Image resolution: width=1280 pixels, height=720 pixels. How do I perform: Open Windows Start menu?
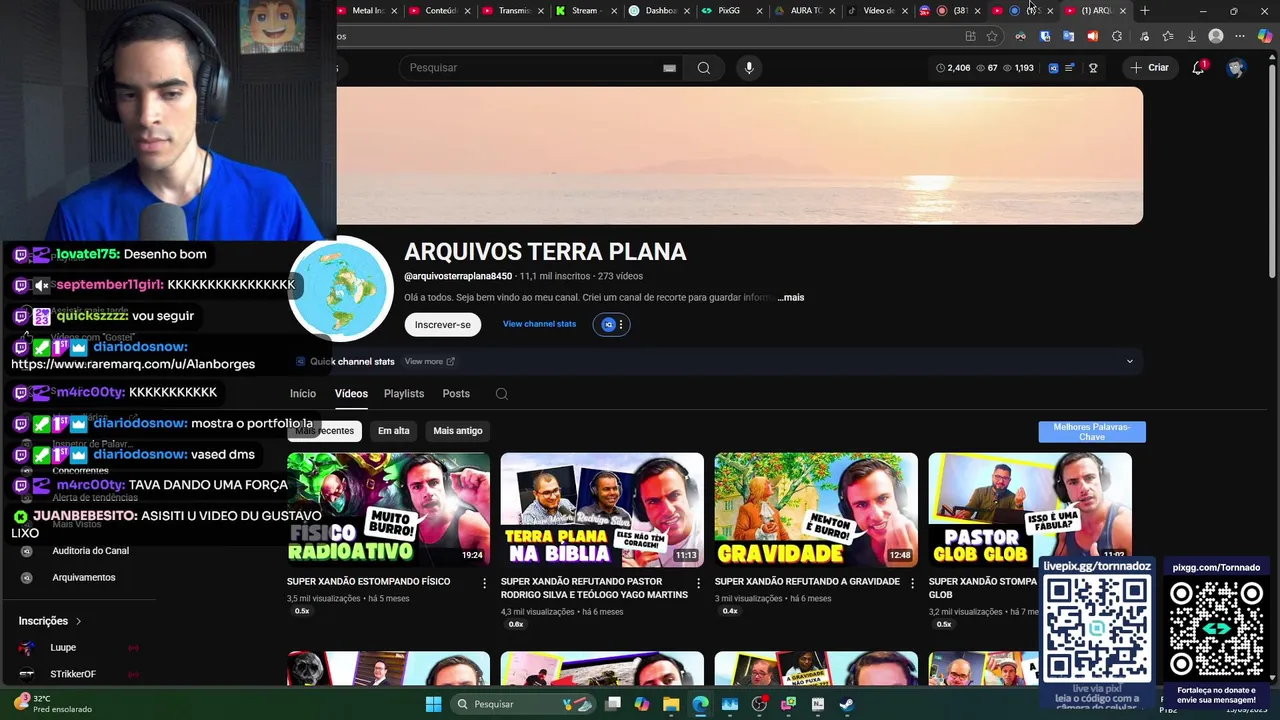(x=433, y=704)
